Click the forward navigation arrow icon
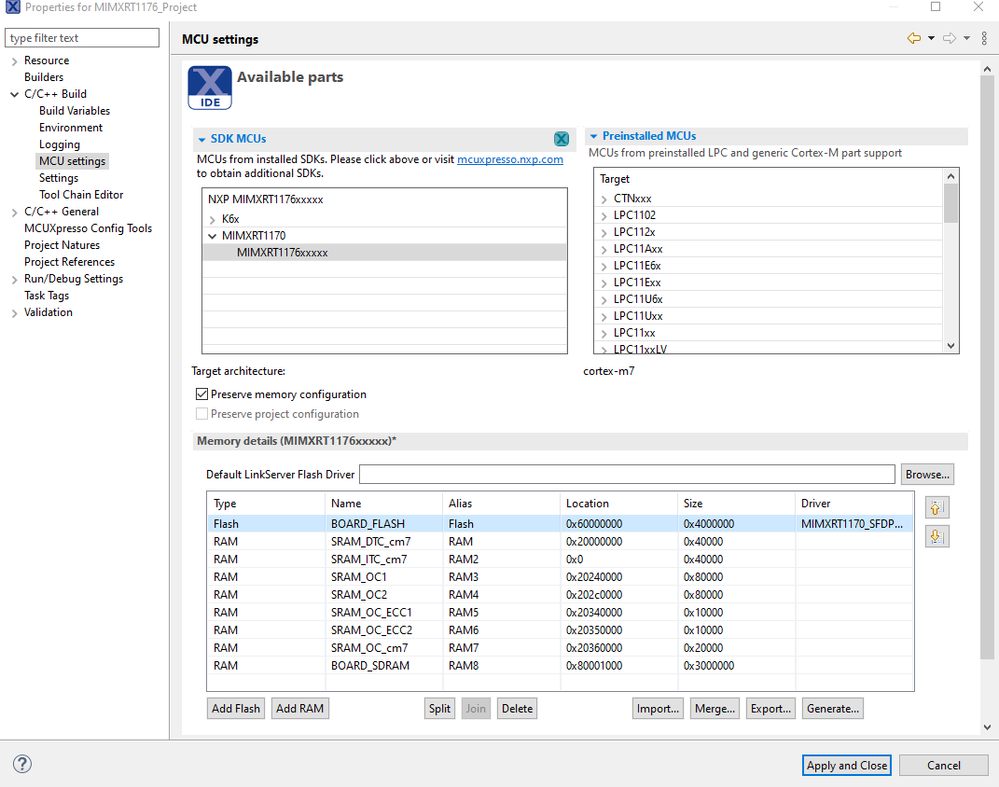Screen dimensions: 999x787 point(949,38)
